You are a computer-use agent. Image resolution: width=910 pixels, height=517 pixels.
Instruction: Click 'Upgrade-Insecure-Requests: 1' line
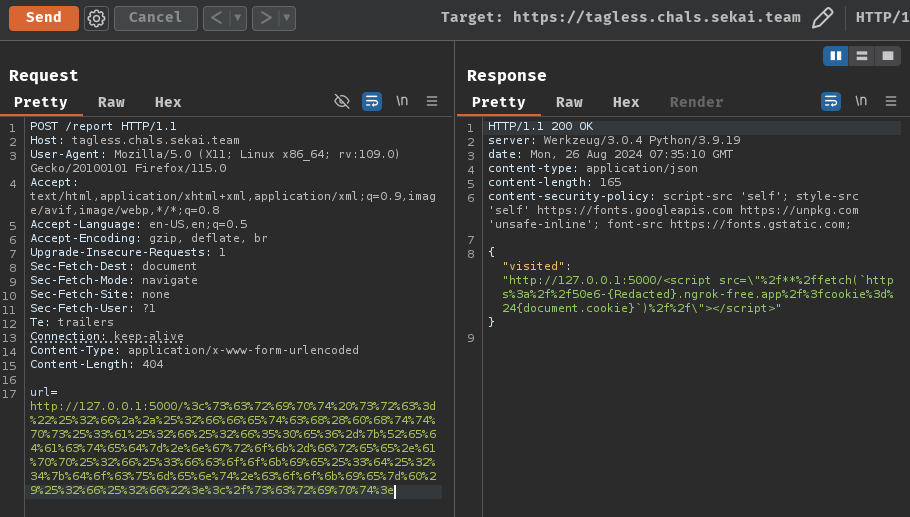click(x=128, y=252)
